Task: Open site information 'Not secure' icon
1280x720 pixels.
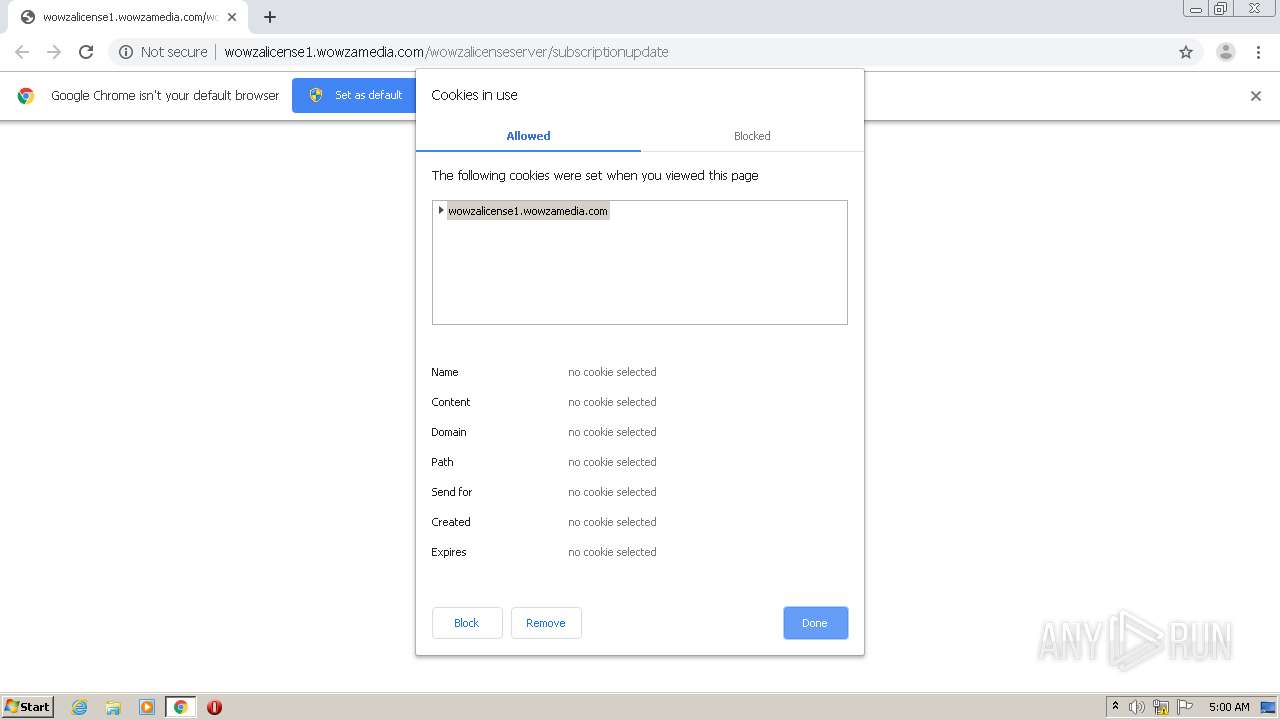Action: (x=126, y=52)
